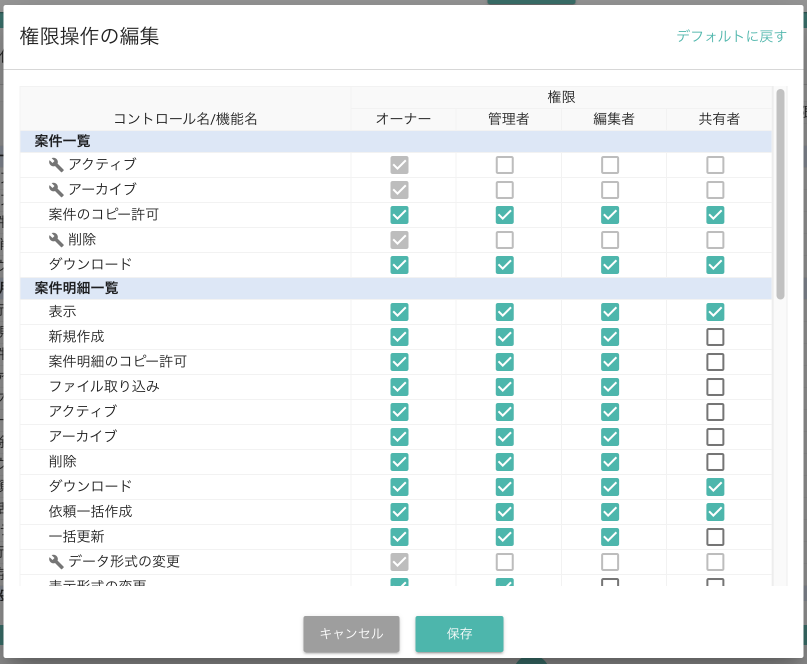The image size is (807, 664).
Task: Enable 新規作成 for 共有者
Action: (715, 337)
